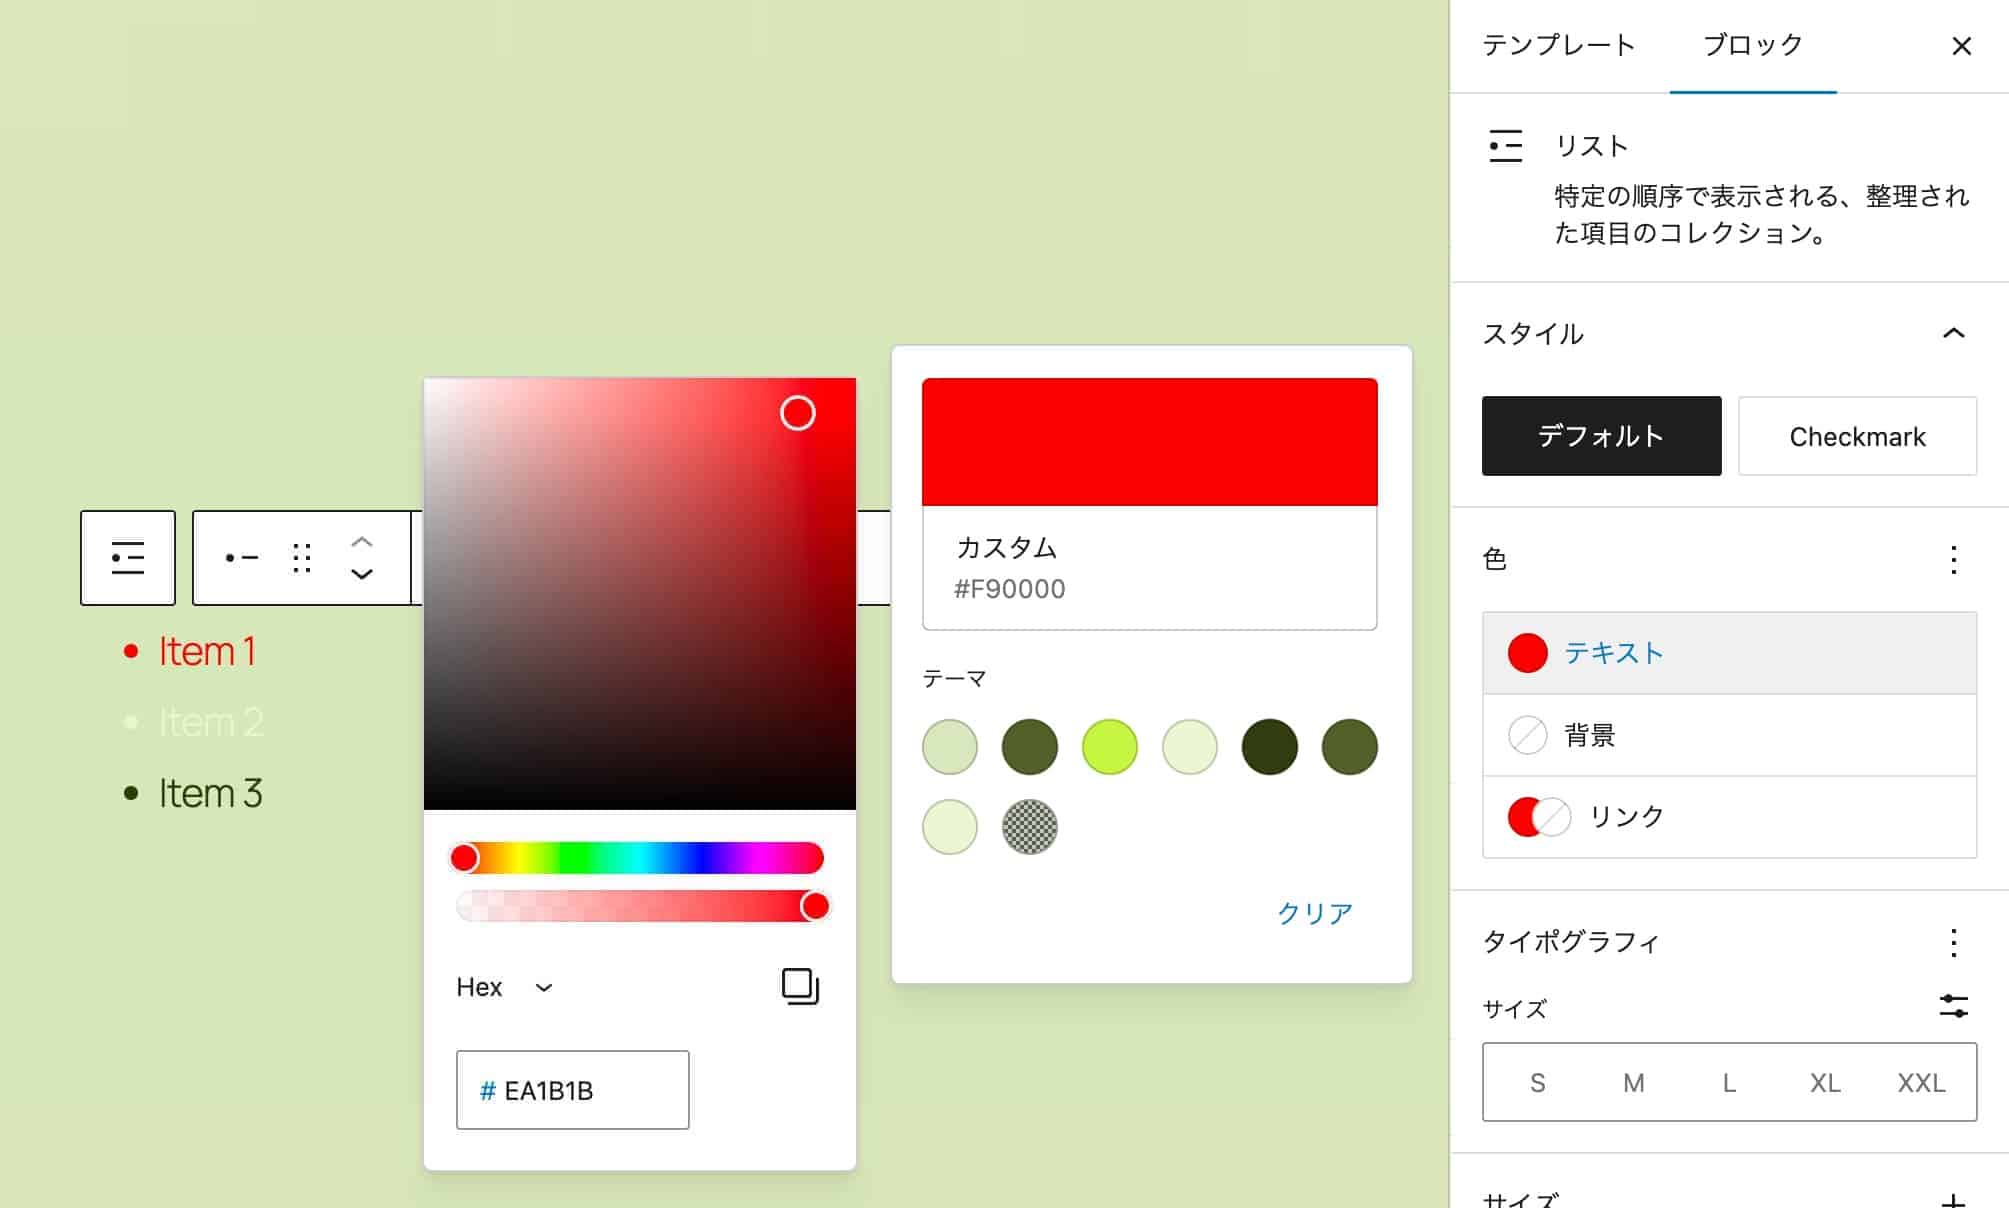
Task: Open the 背景 color setting
Action: click(x=1729, y=735)
